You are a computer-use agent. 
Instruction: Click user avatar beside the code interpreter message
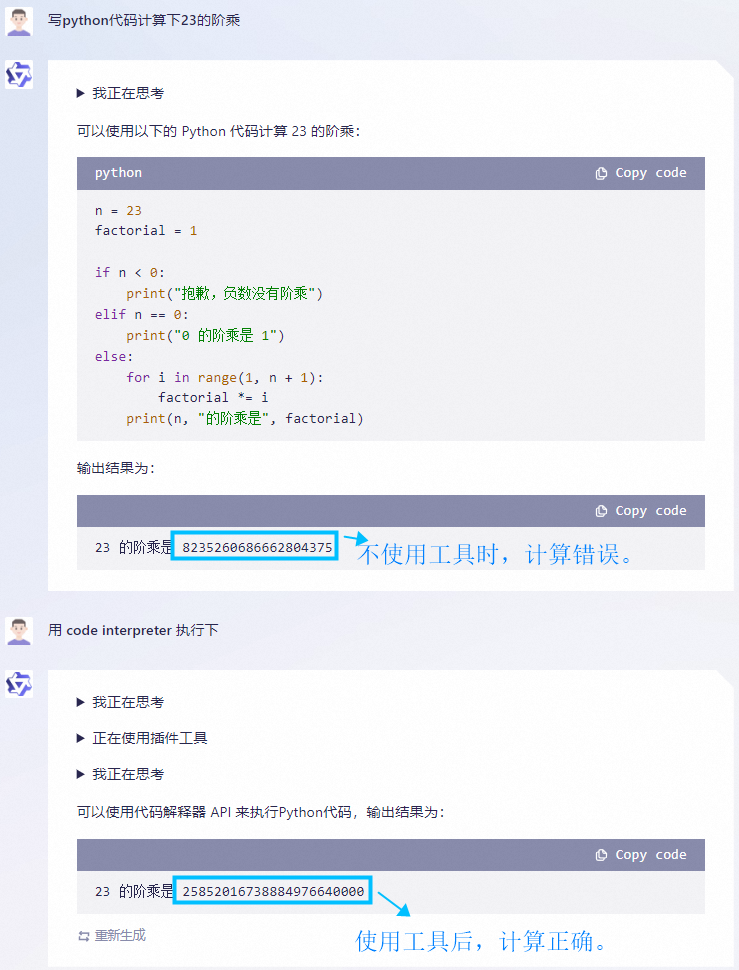coord(19,632)
